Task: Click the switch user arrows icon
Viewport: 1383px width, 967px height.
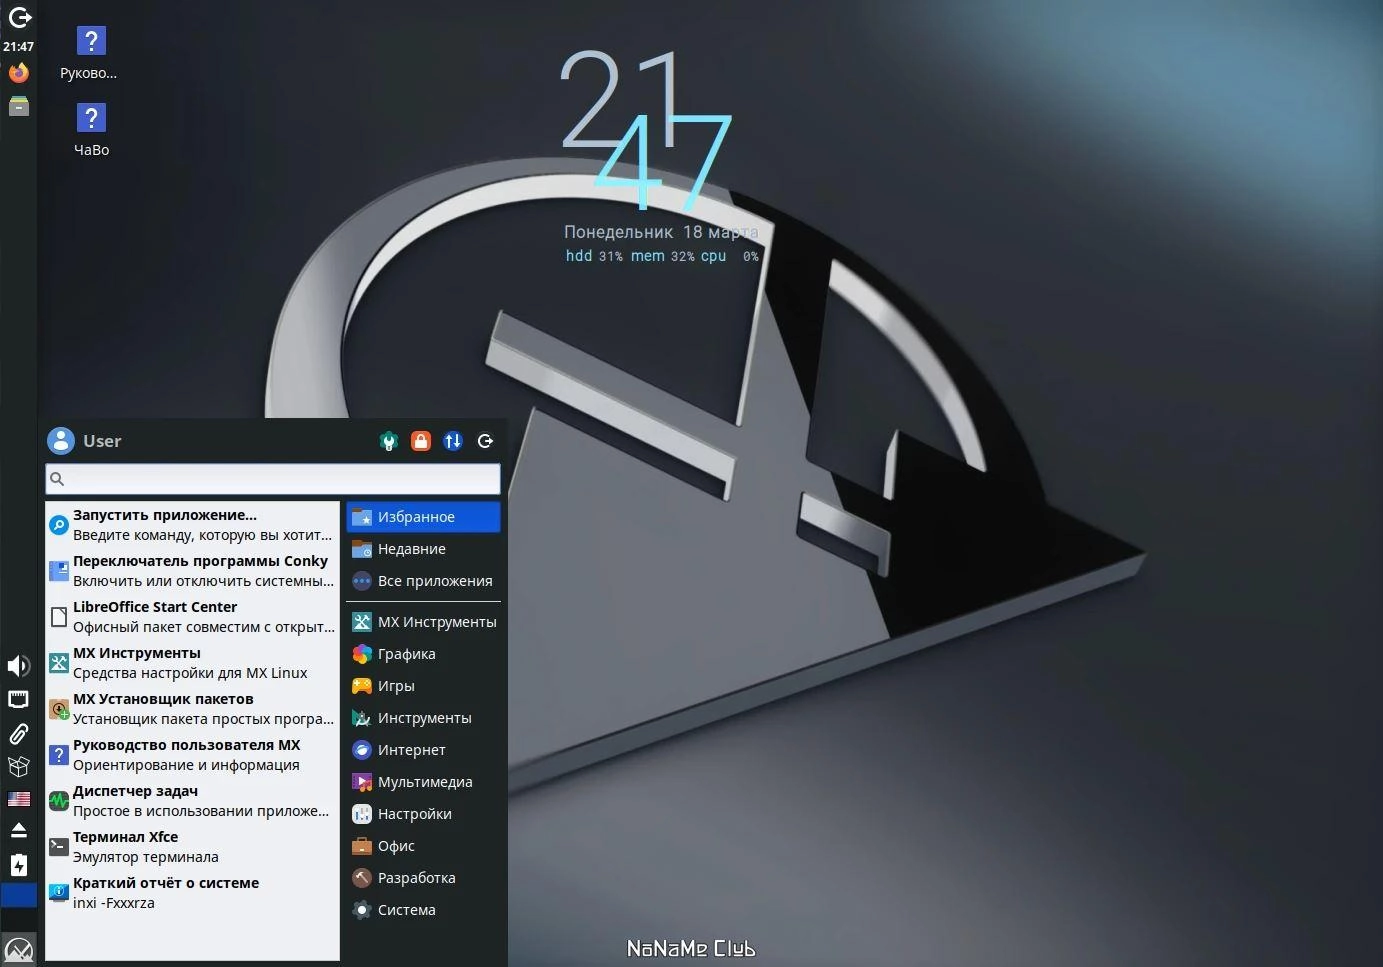Action: [453, 441]
